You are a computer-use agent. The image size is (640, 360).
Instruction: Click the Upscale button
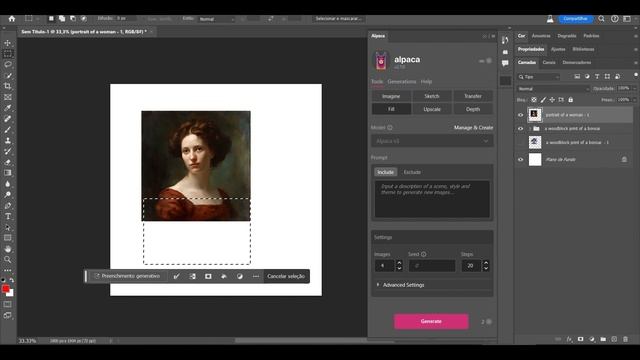point(432,109)
